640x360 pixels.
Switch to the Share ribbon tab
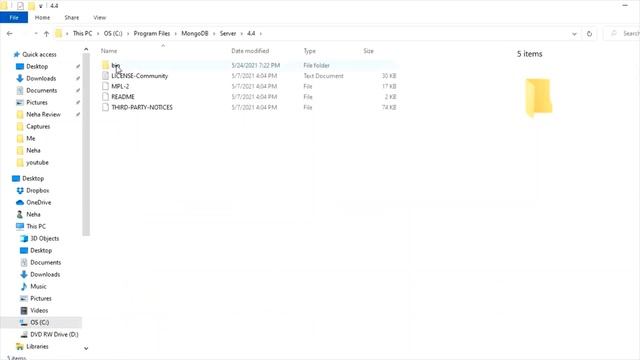coord(71,18)
